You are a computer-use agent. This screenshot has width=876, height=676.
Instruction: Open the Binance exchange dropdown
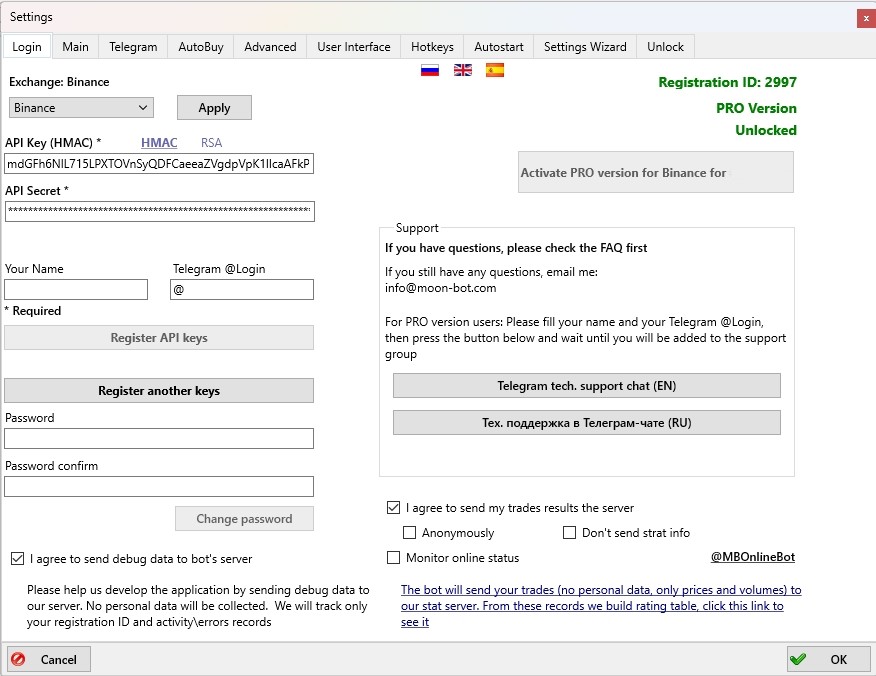[80, 108]
